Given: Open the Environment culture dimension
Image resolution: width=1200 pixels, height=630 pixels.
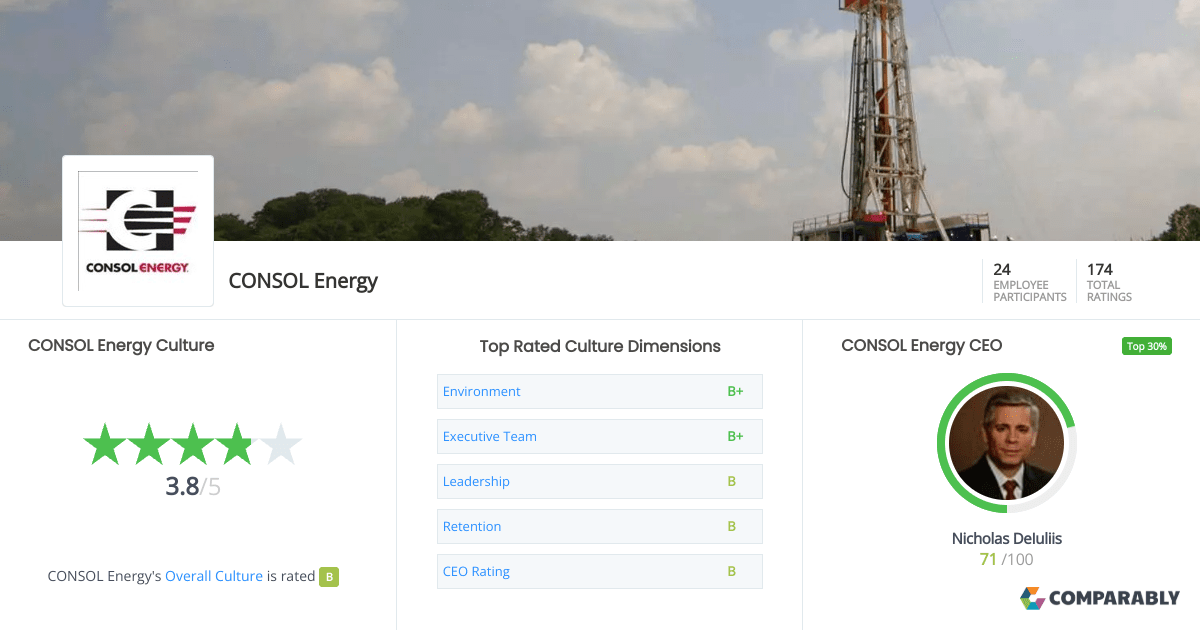Looking at the screenshot, I should [481, 391].
